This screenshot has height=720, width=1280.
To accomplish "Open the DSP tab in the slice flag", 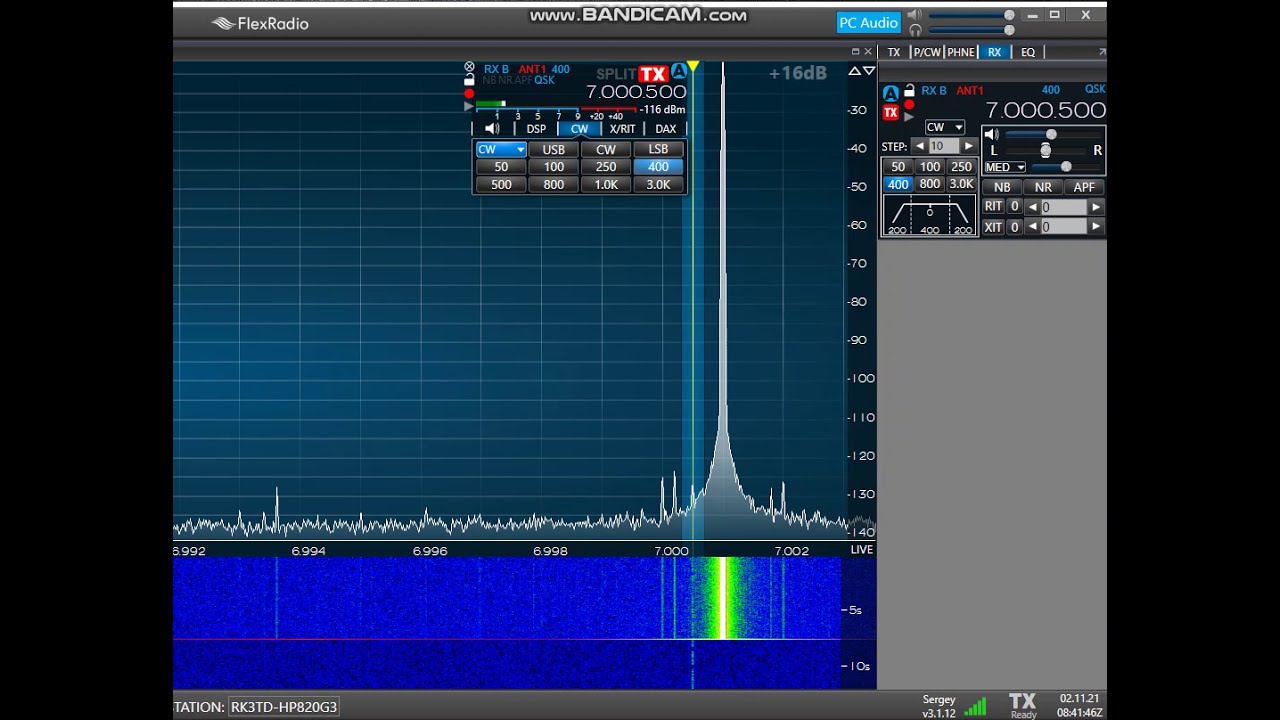I will (536, 129).
